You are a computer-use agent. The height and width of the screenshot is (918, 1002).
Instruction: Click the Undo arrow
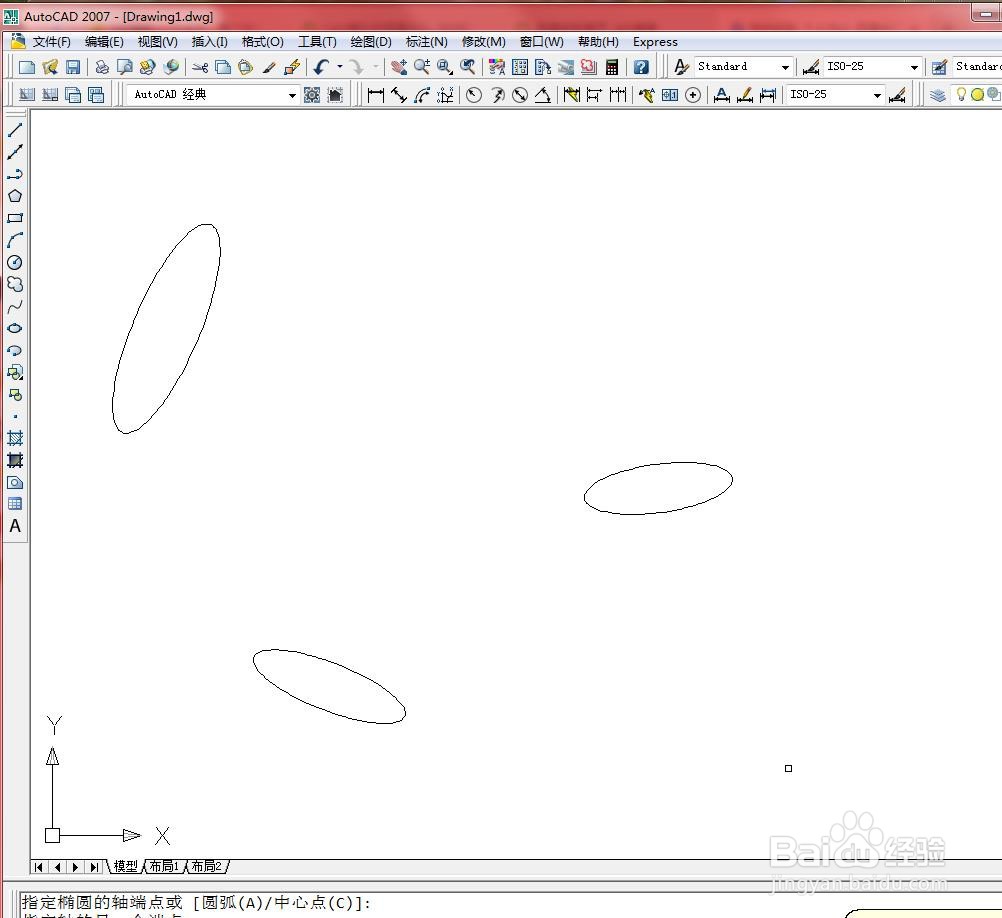pyautogui.click(x=321, y=67)
